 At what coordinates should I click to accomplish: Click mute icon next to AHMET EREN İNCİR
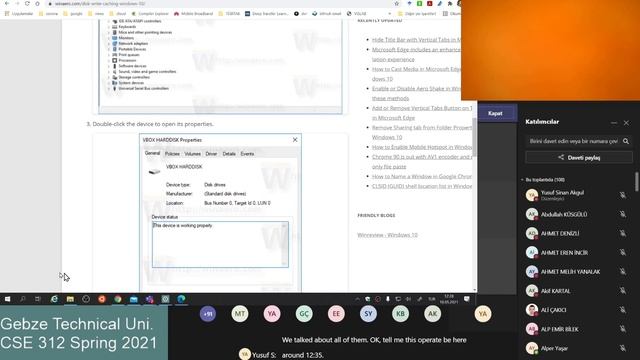pos(622,252)
